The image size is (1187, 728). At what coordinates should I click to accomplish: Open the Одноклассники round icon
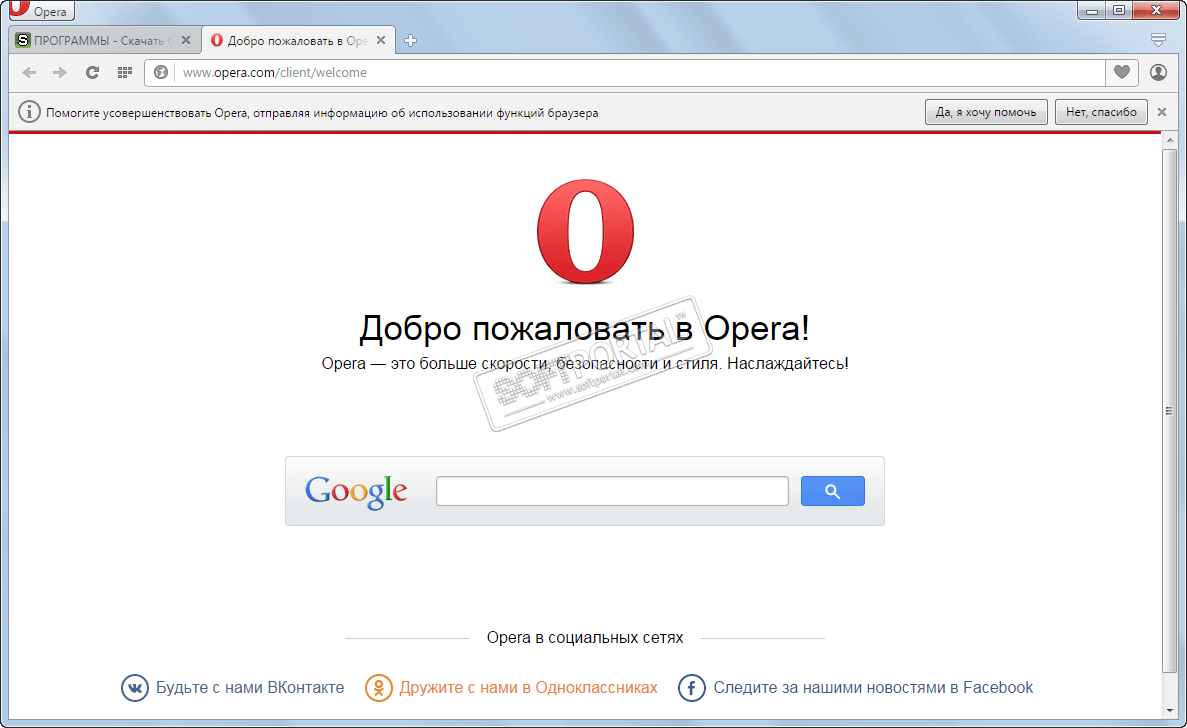[379, 688]
